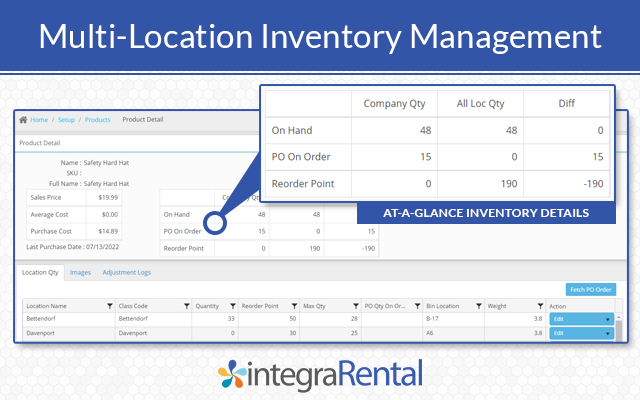
Task: Select bin location cell A6
Action: click(453, 333)
